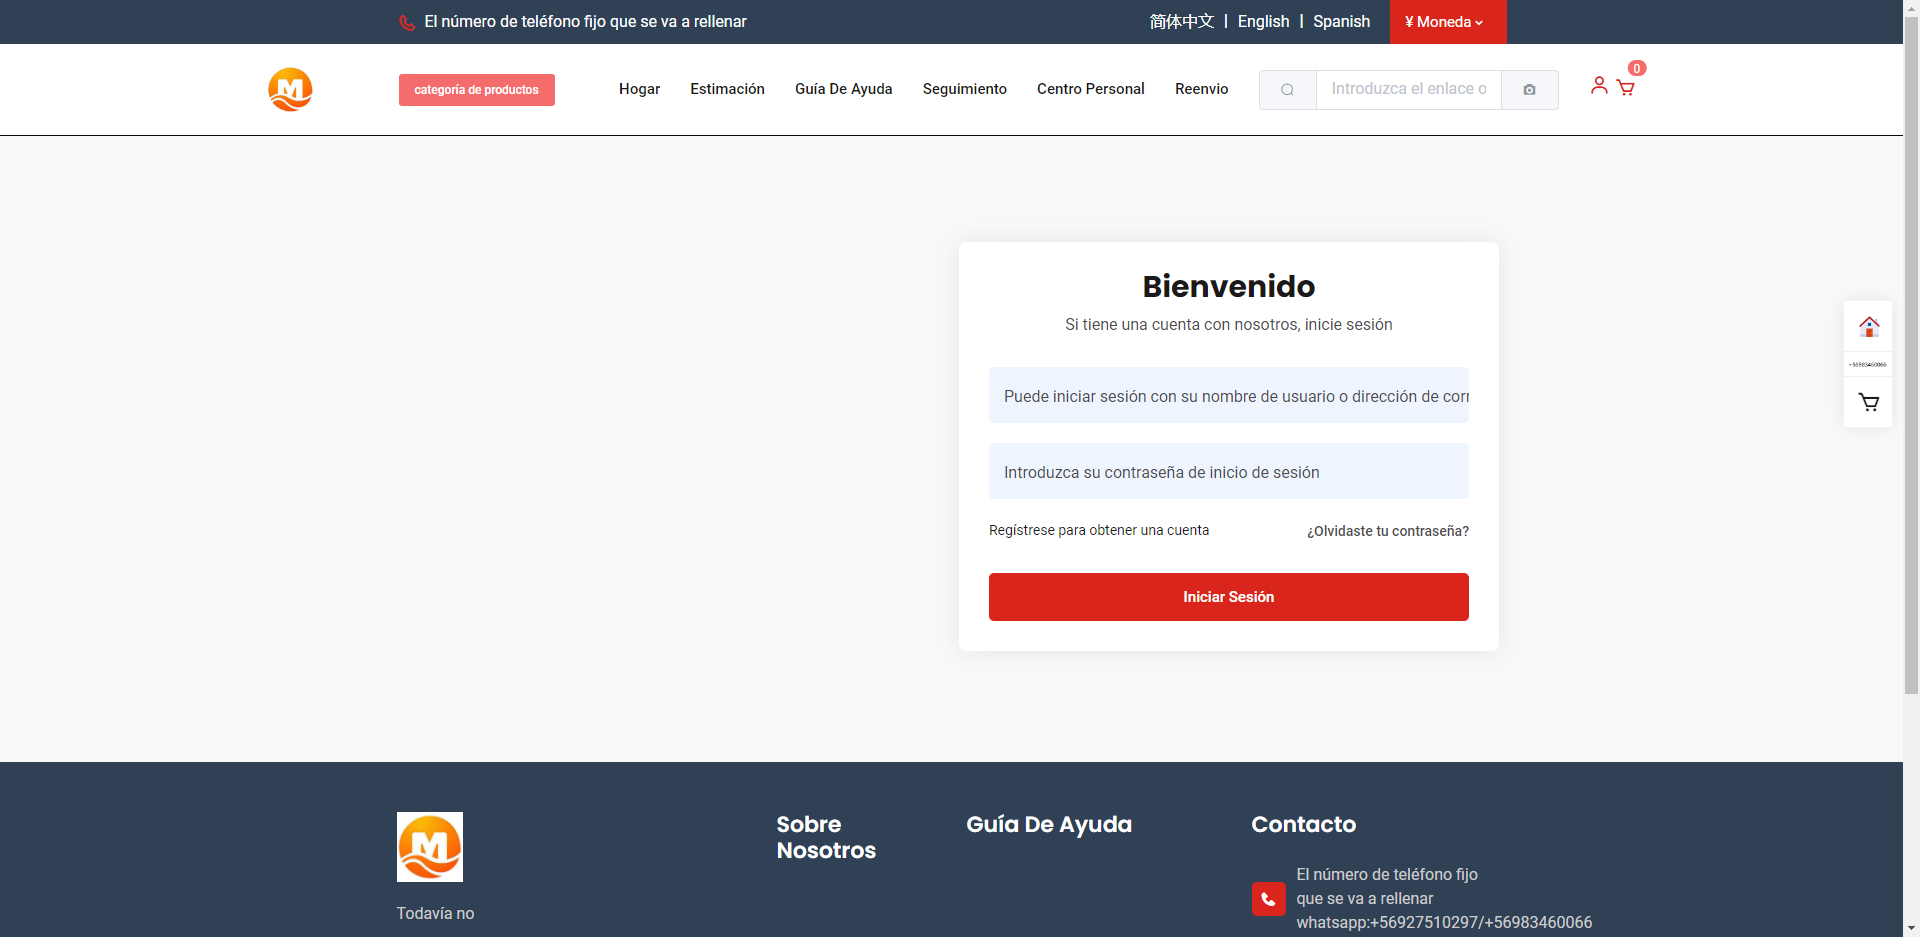
Task: Click the page vertical scrollbar
Action: pyautogui.click(x=1911, y=355)
